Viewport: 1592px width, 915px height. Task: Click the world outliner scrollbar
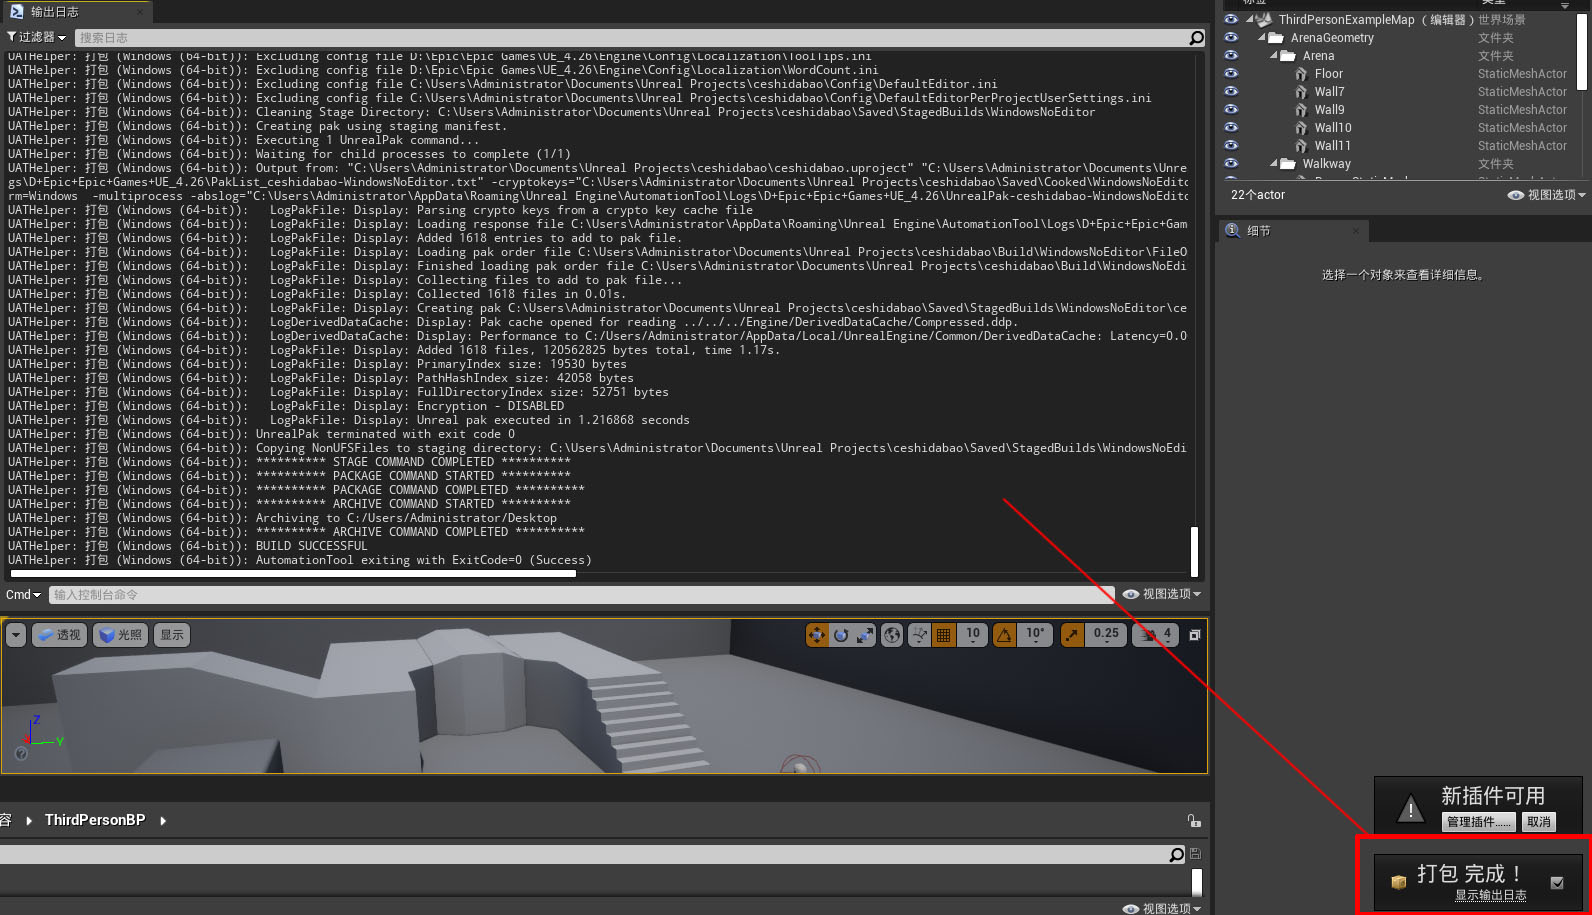(1582, 50)
